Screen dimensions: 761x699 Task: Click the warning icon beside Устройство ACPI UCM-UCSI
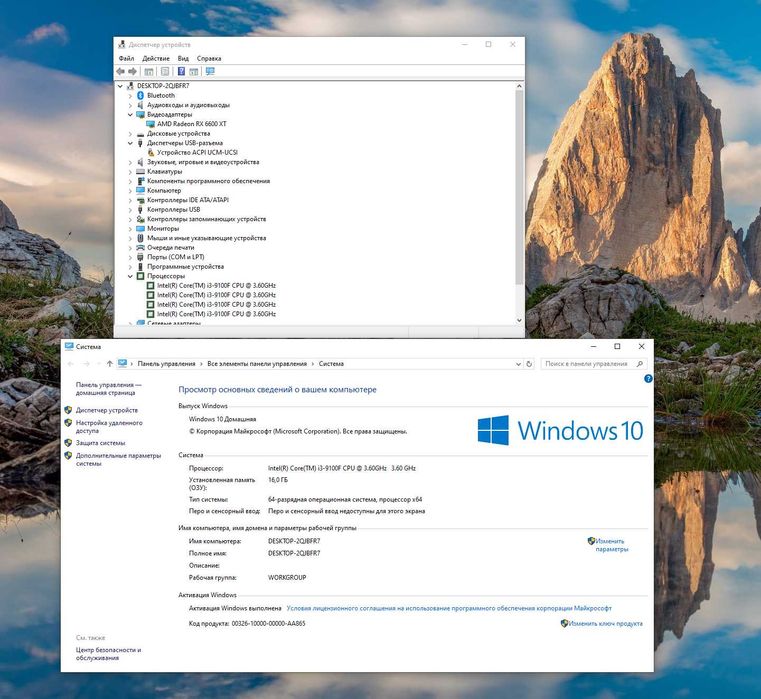pyautogui.click(x=150, y=152)
